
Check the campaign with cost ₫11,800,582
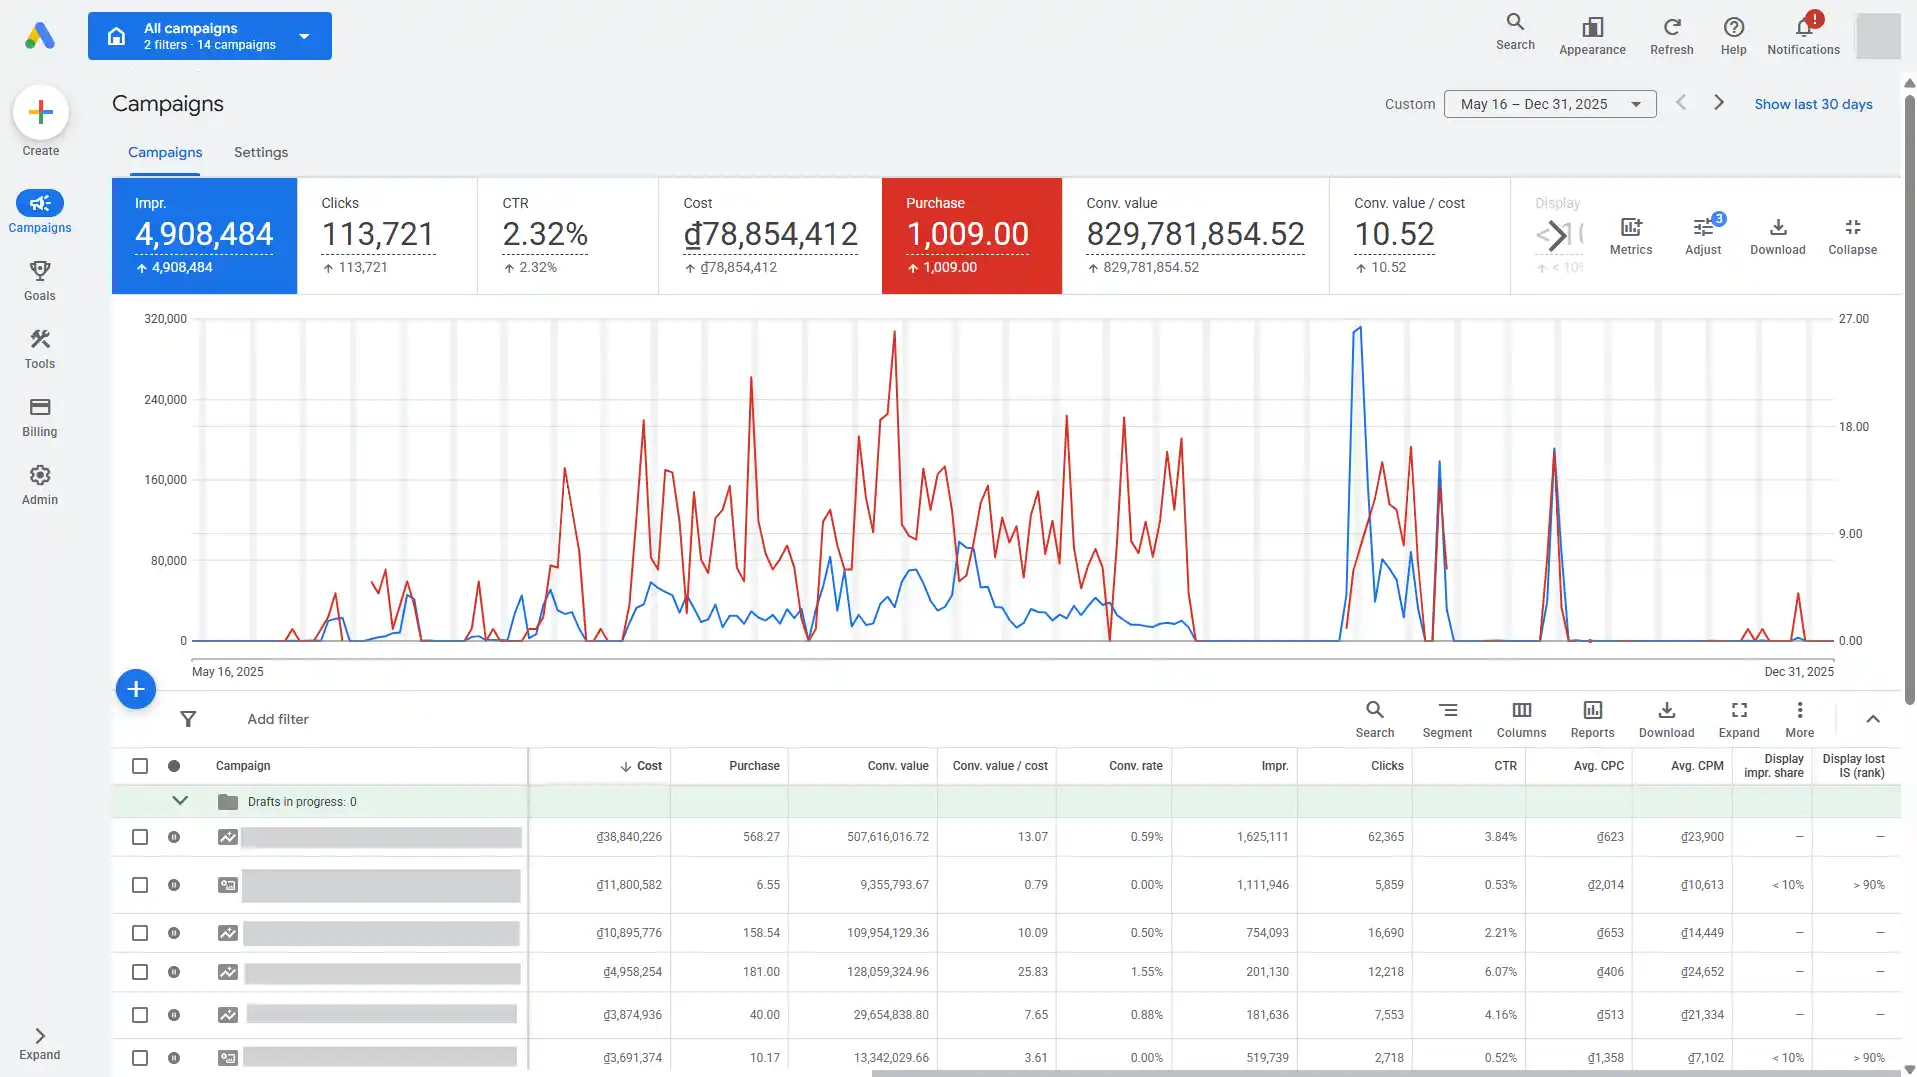point(140,885)
